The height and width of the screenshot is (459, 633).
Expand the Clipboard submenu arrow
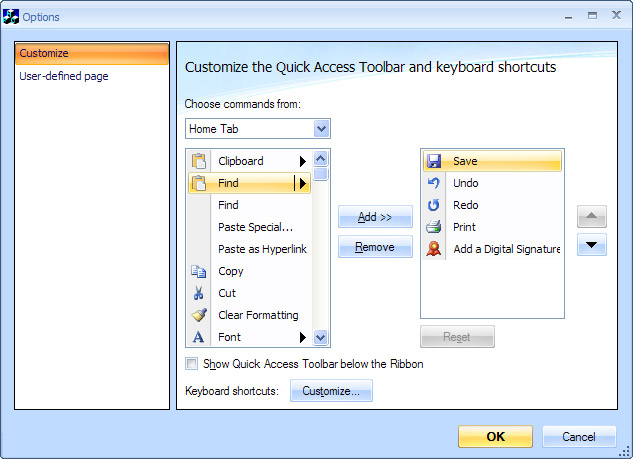(302, 161)
